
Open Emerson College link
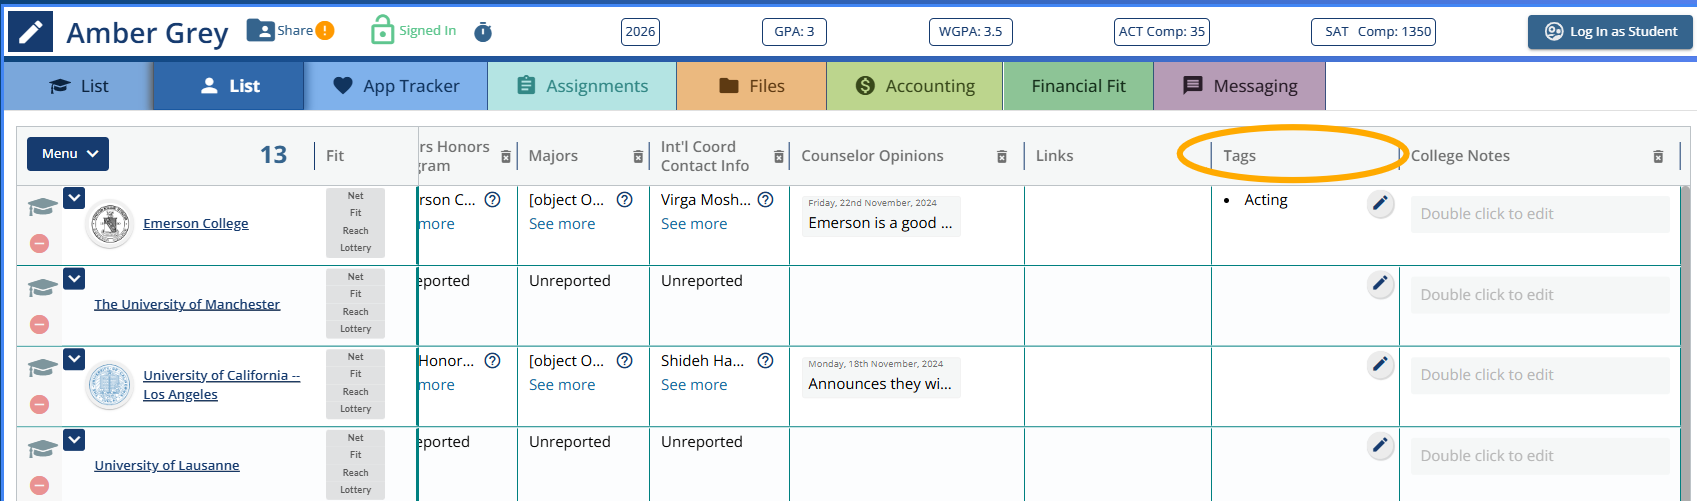click(195, 224)
